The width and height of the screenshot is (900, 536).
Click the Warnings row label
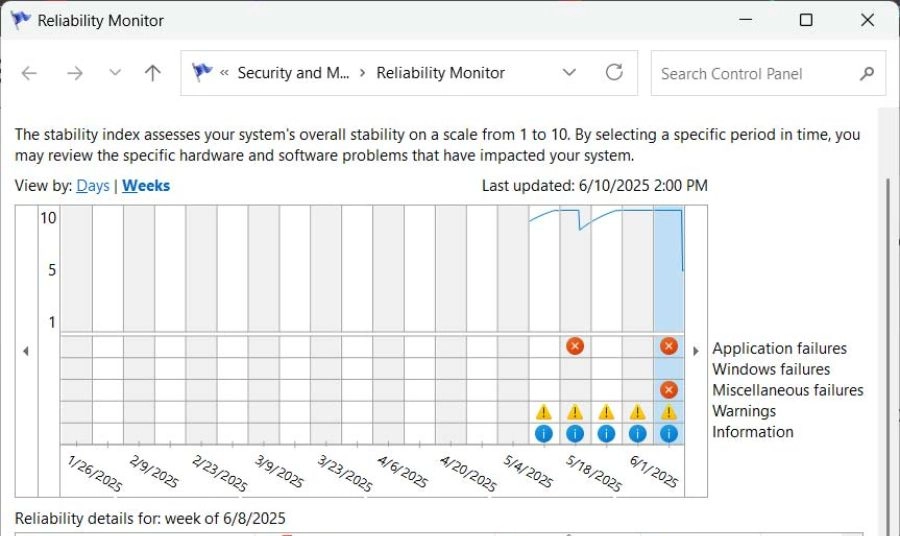click(x=744, y=411)
